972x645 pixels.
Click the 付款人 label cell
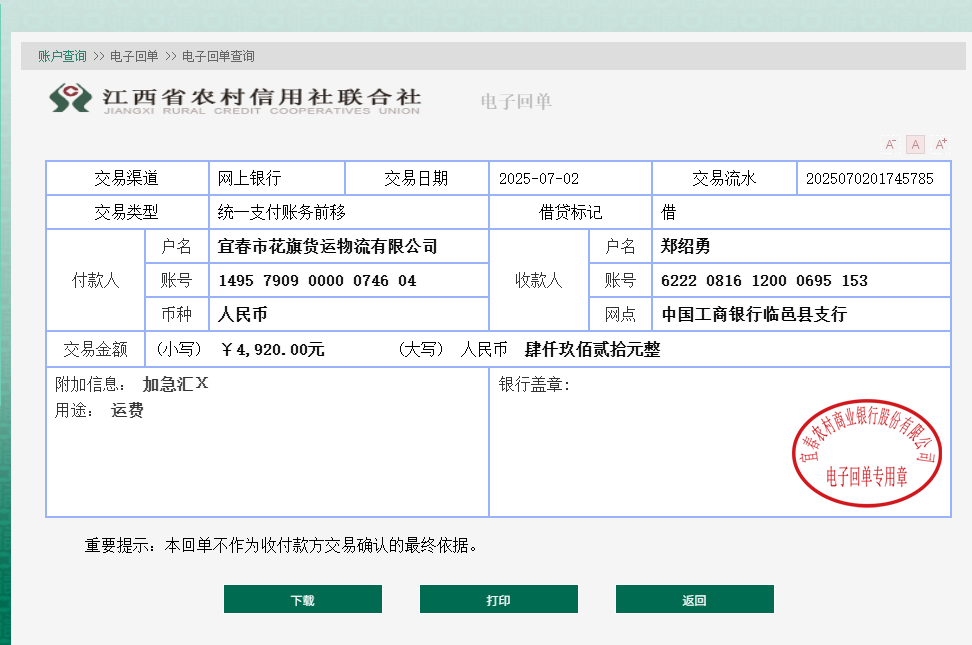coord(95,280)
